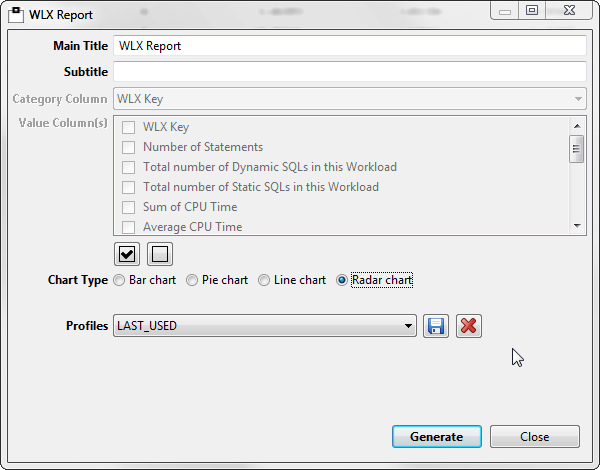Save the profile with floppy disk icon
This screenshot has height=470, width=600.
(x=435, y=326)
